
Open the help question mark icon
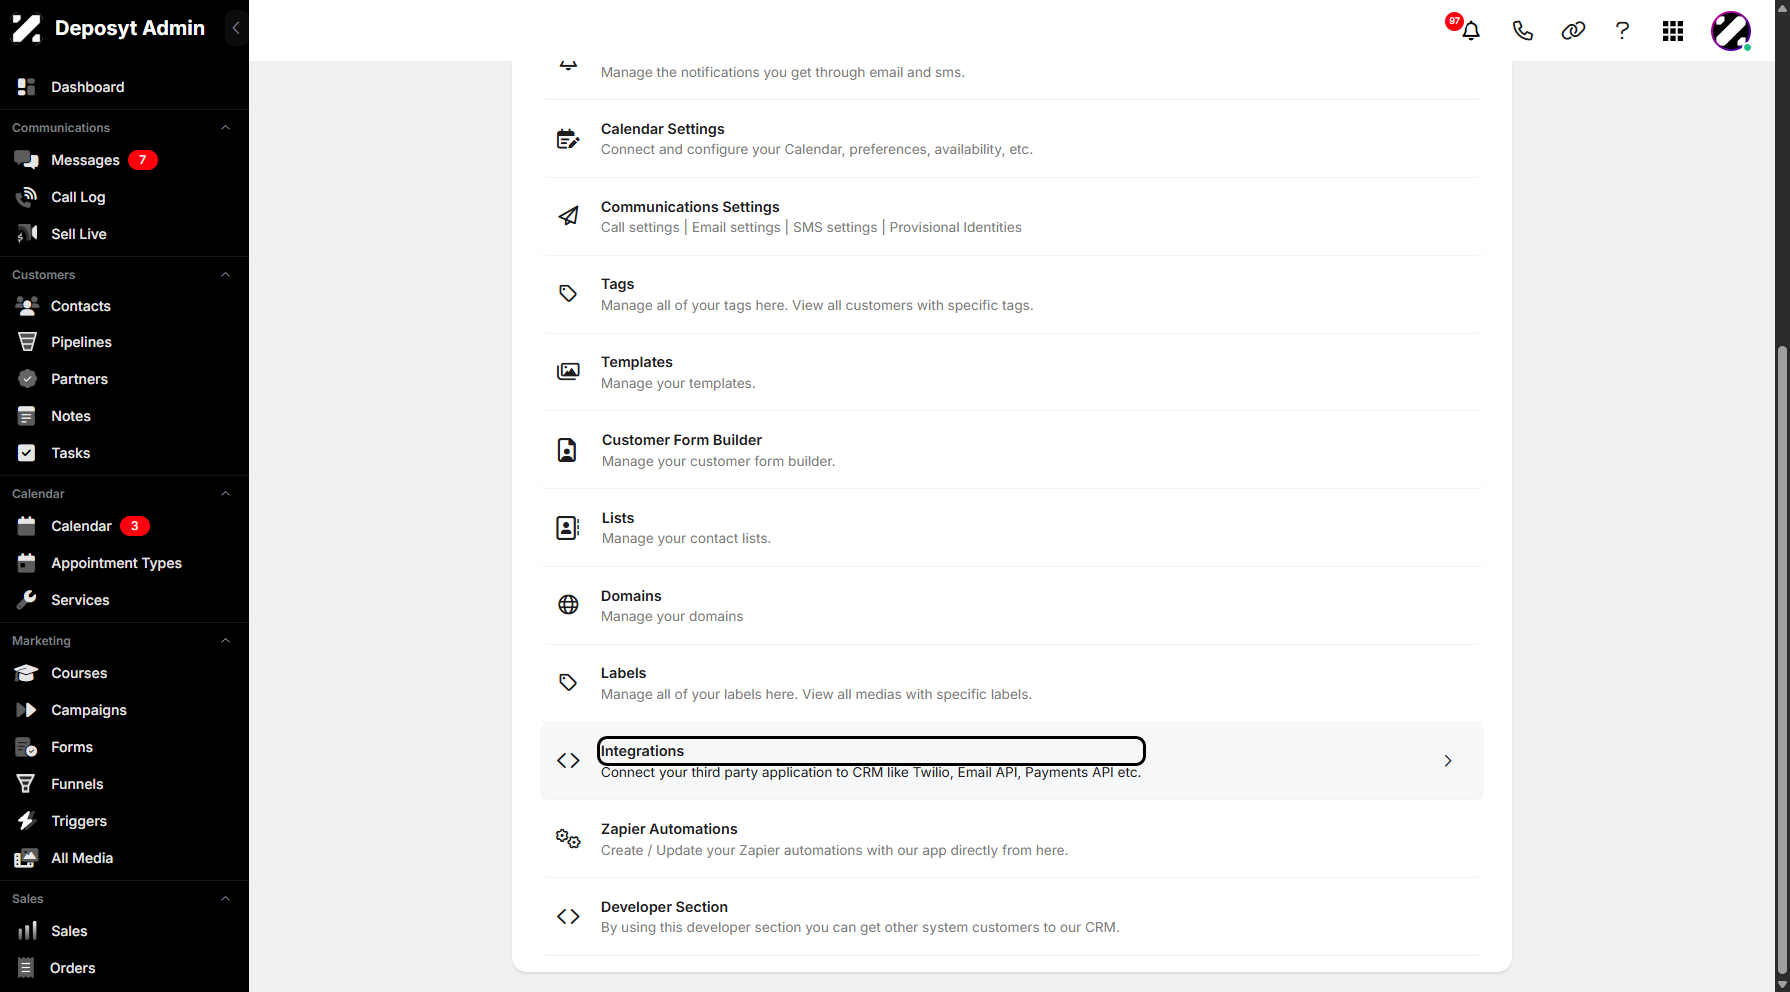point(1622,31)
